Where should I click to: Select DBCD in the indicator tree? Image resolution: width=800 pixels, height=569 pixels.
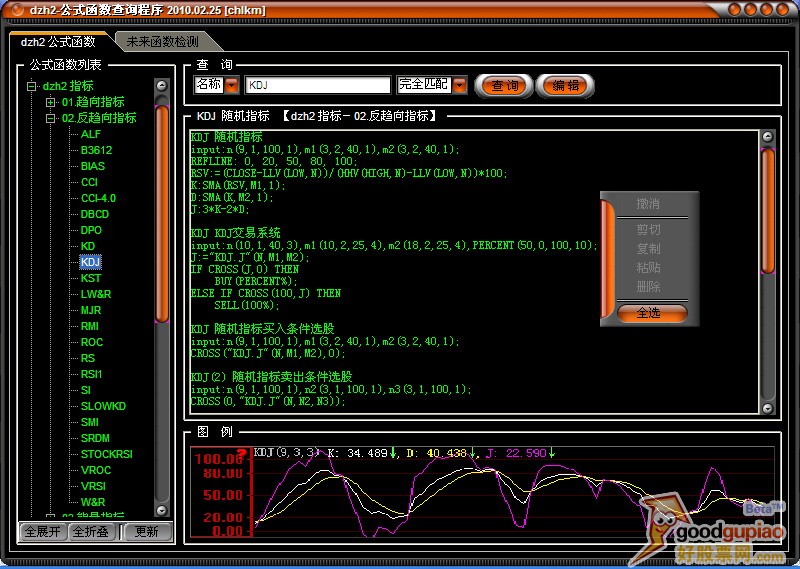[x=95, y=214]
